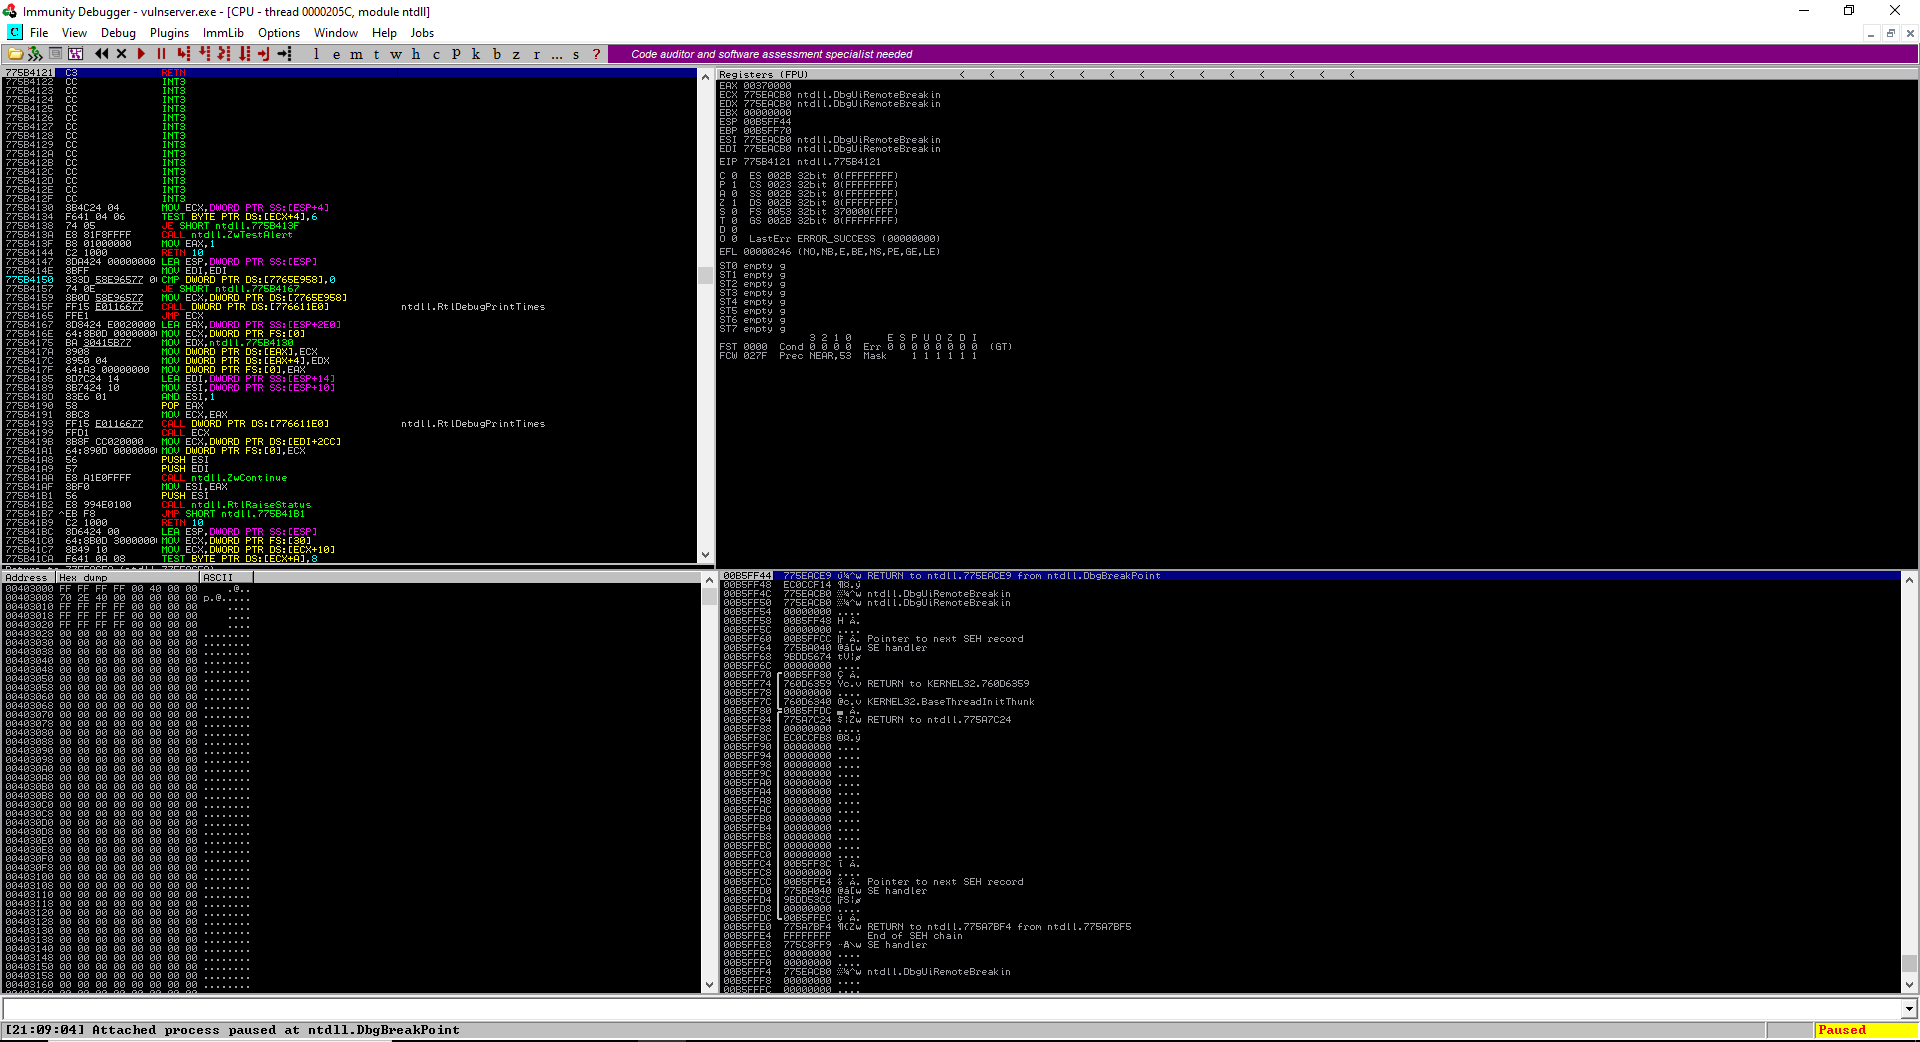Select 'KERNEL32.BaseThreadInitThunk' stack entry
Screen dimensions: 1920x1042
click(x=950, y=702)
